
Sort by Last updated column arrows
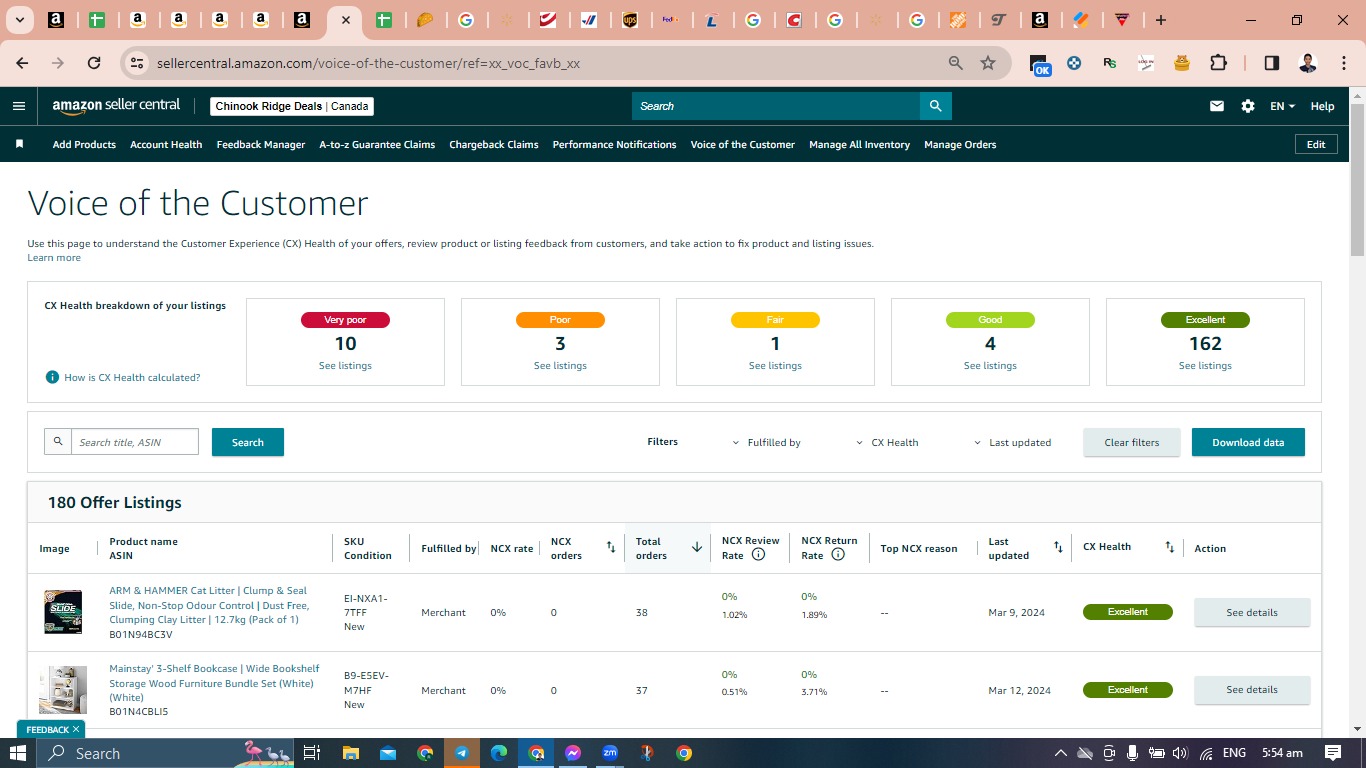(1058, 547)
